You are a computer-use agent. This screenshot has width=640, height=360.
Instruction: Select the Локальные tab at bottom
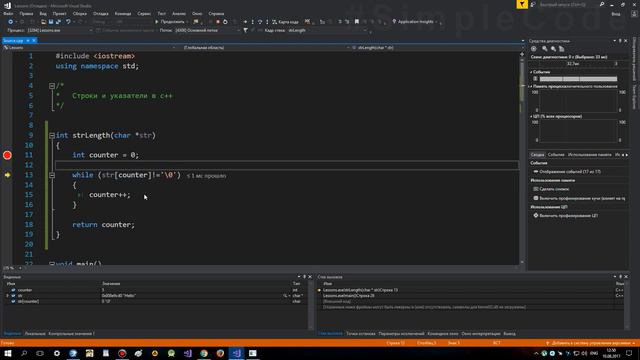[35, 333]
